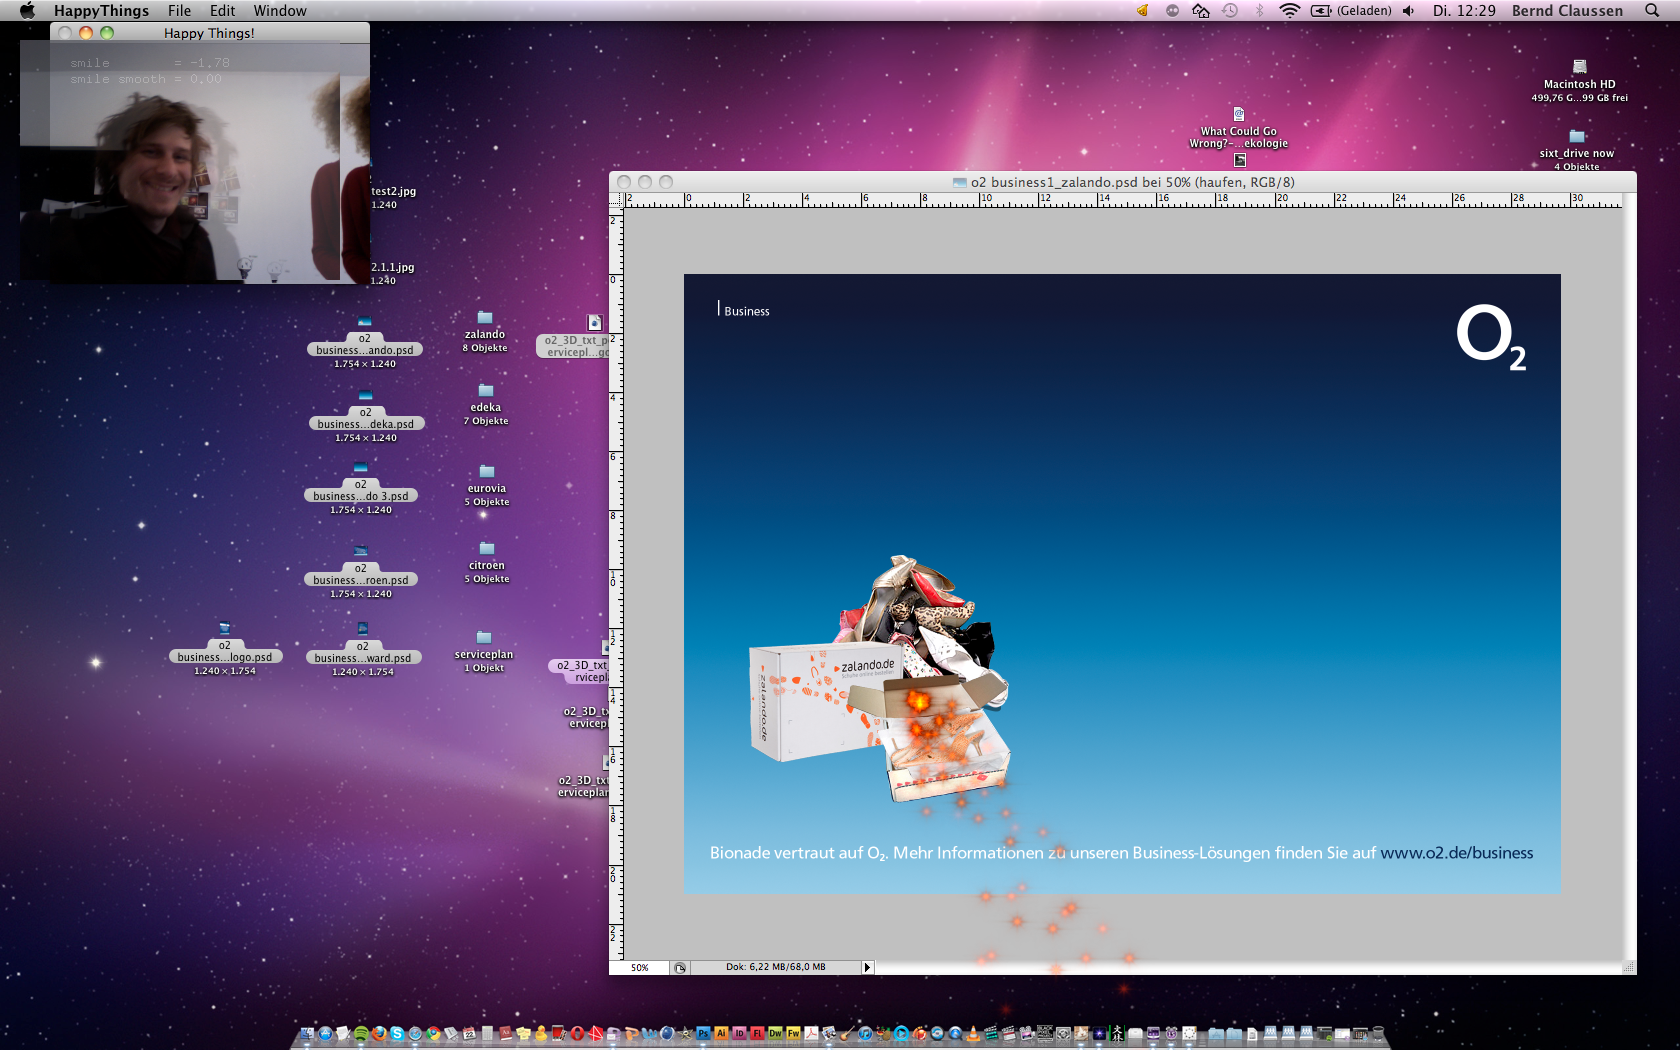Open the Window menu

[279, 11]
